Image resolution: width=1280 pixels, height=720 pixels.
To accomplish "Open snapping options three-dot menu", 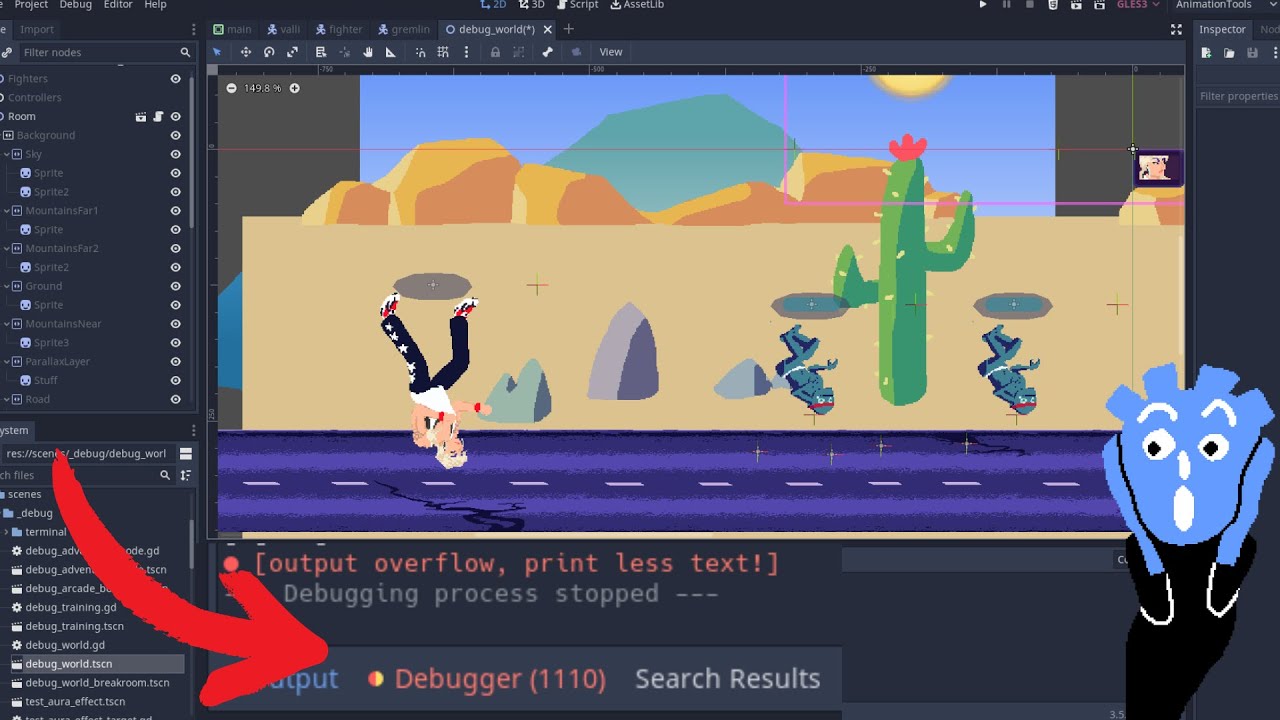I will (466, 52).
